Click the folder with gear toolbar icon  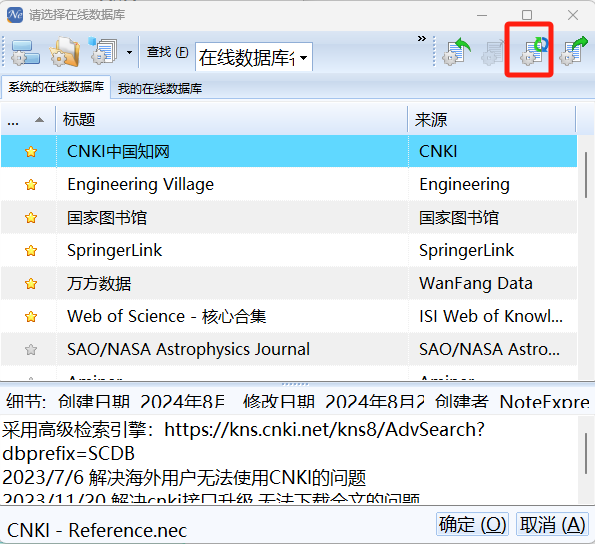(65, 52)
